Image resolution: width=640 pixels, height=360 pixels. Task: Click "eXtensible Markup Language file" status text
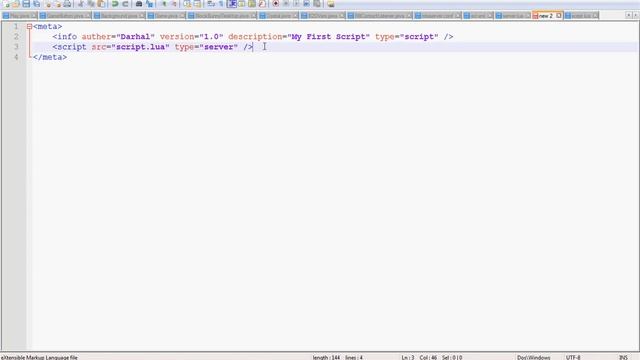39,357
